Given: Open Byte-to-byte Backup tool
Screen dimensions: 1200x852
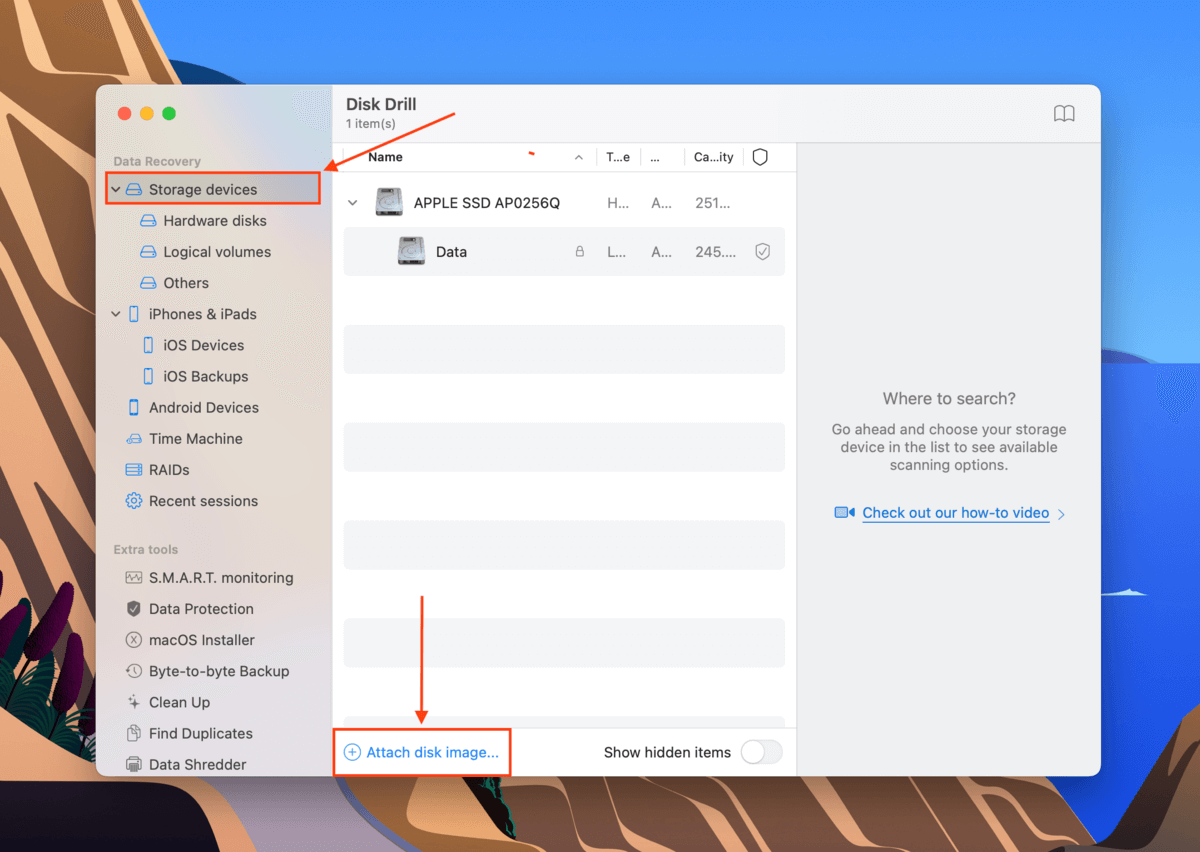Looking at the screenshot, I should pos(219,671).
